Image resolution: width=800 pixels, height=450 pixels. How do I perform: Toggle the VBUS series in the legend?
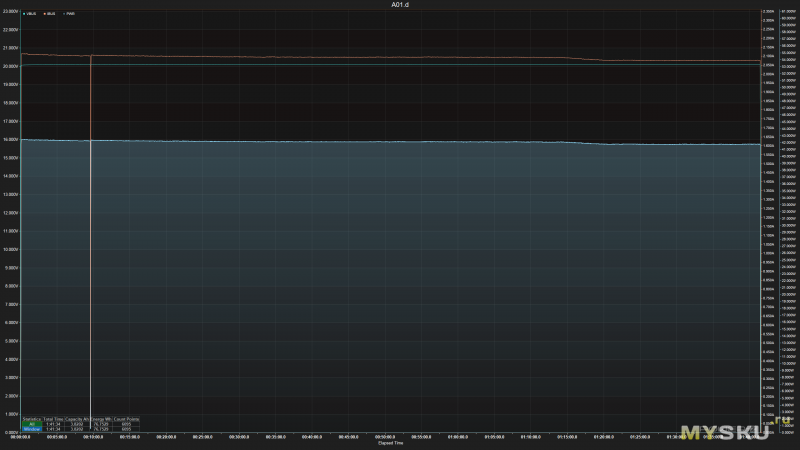coord(30,14)
